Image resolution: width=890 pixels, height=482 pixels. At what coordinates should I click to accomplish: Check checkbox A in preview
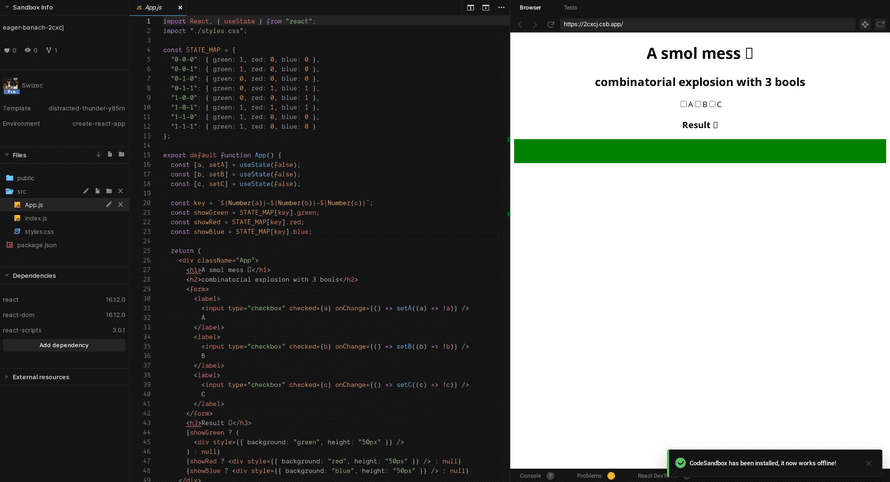(x=684, y=104)
